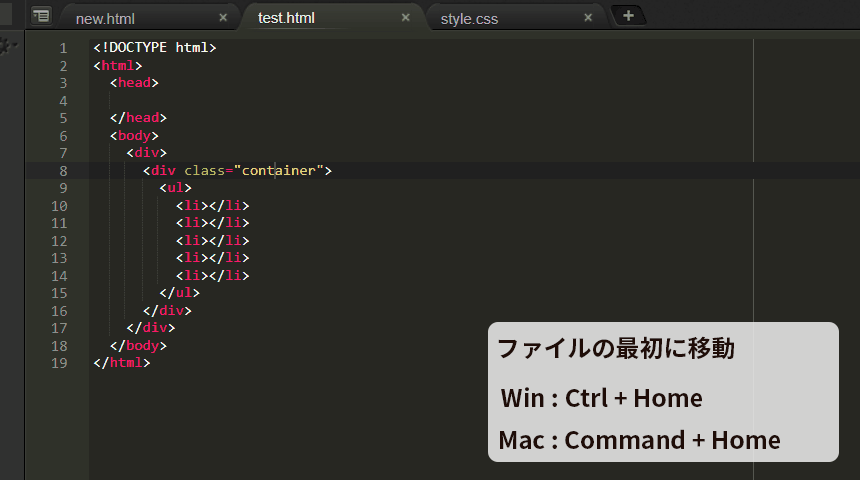Click the closing html tag on line 19

pos(122,363)
